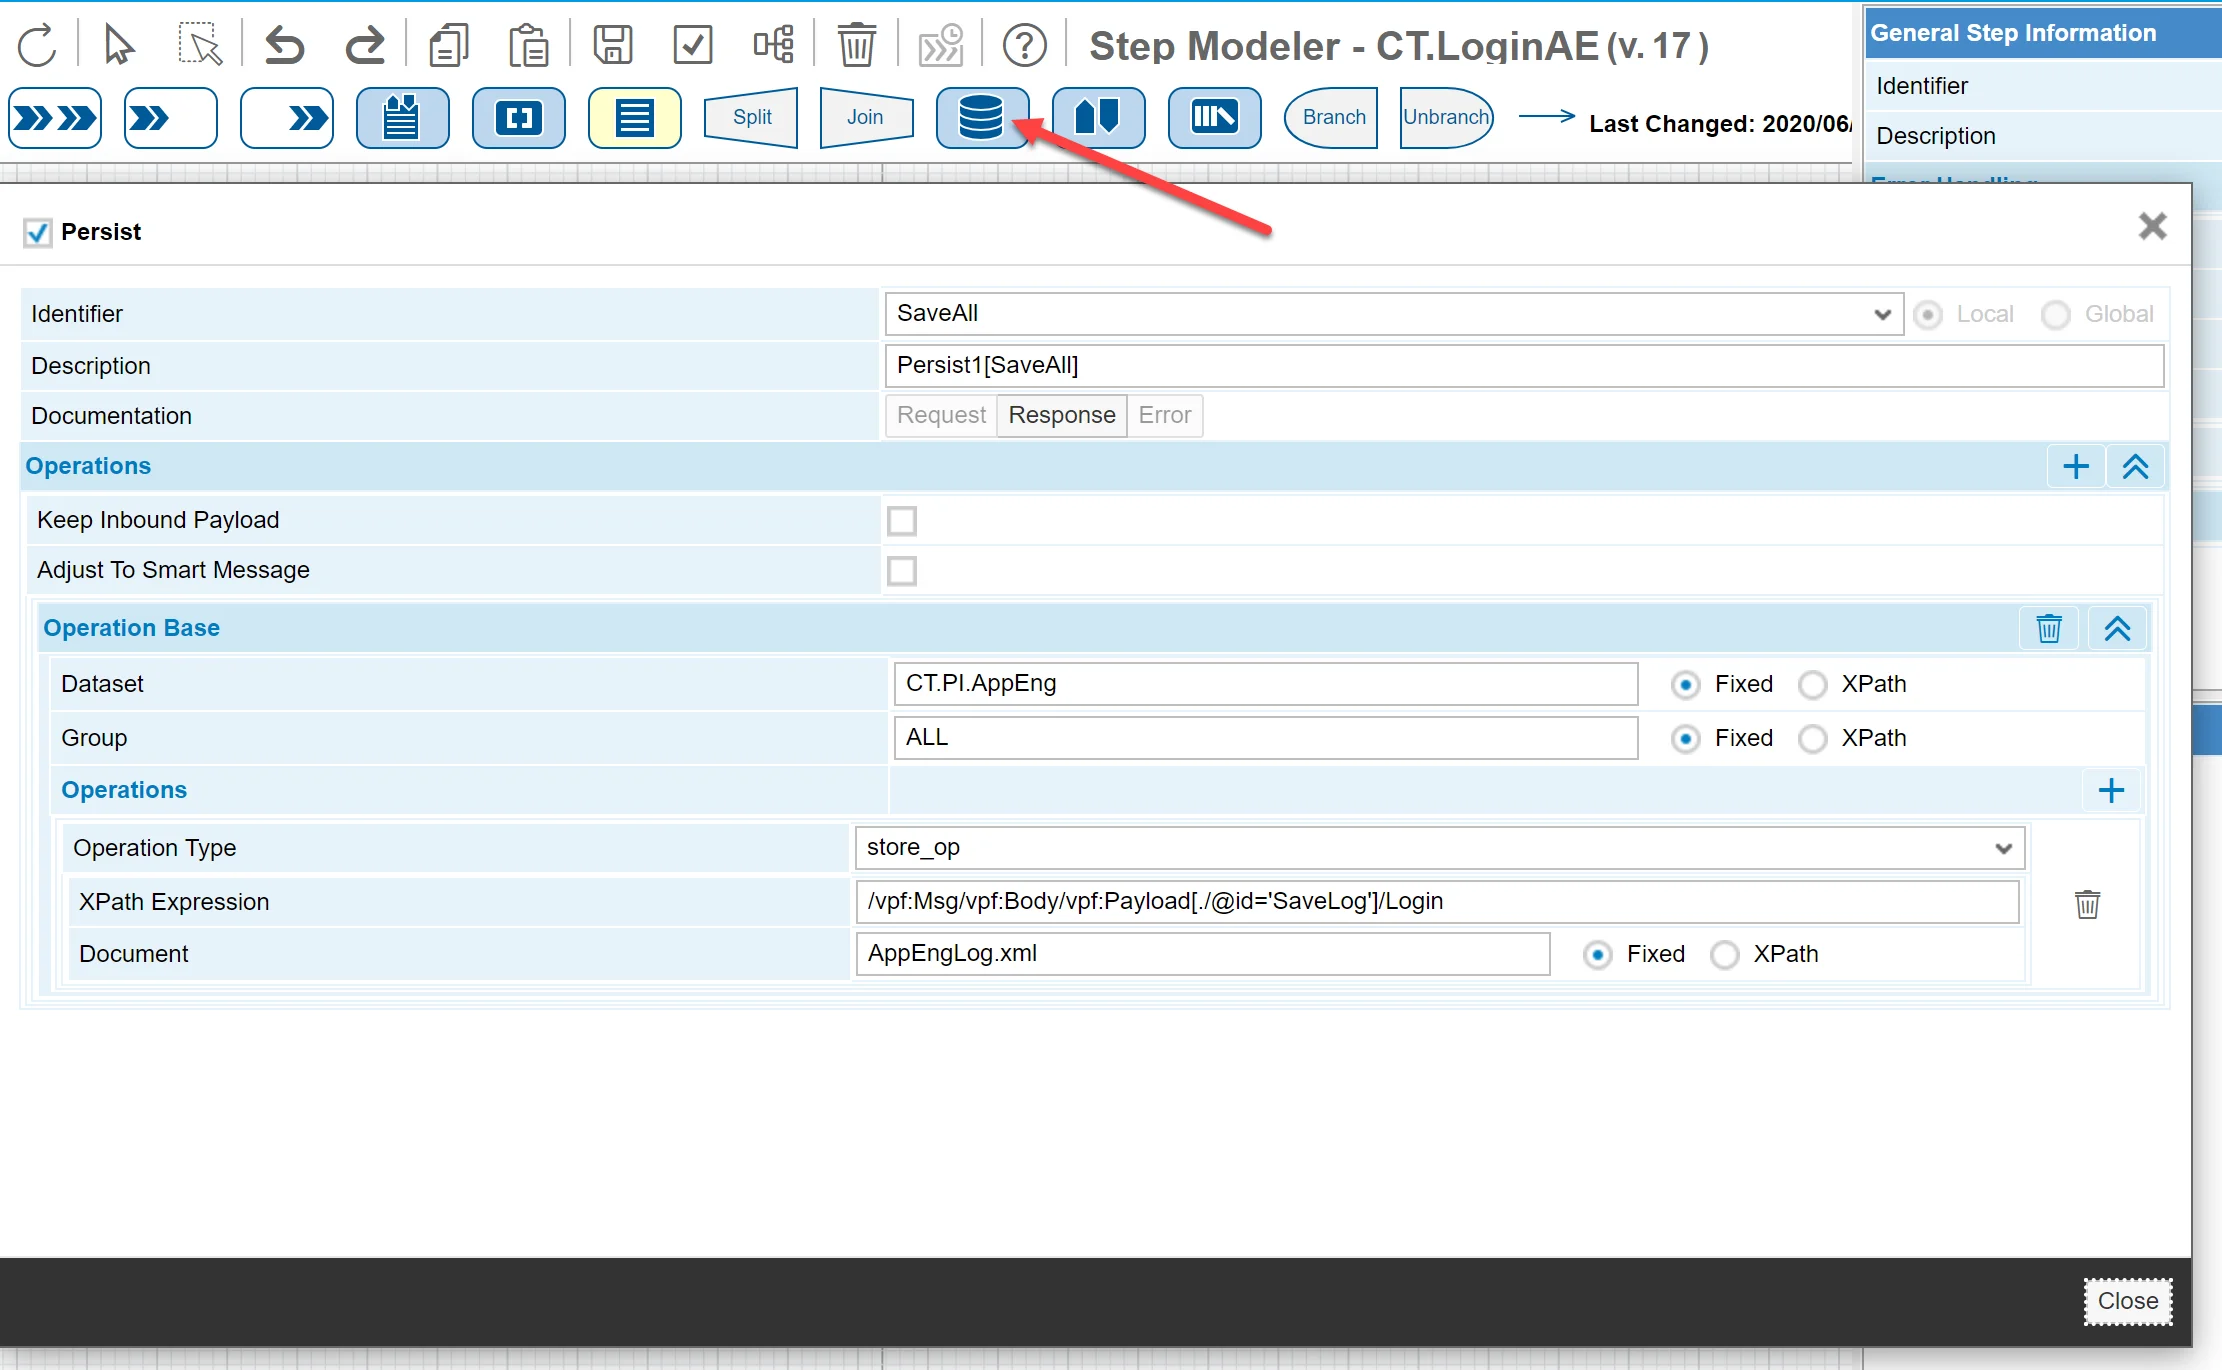Click the Close button
Viewport: 2222px width, 1370px height.
2127,1301
